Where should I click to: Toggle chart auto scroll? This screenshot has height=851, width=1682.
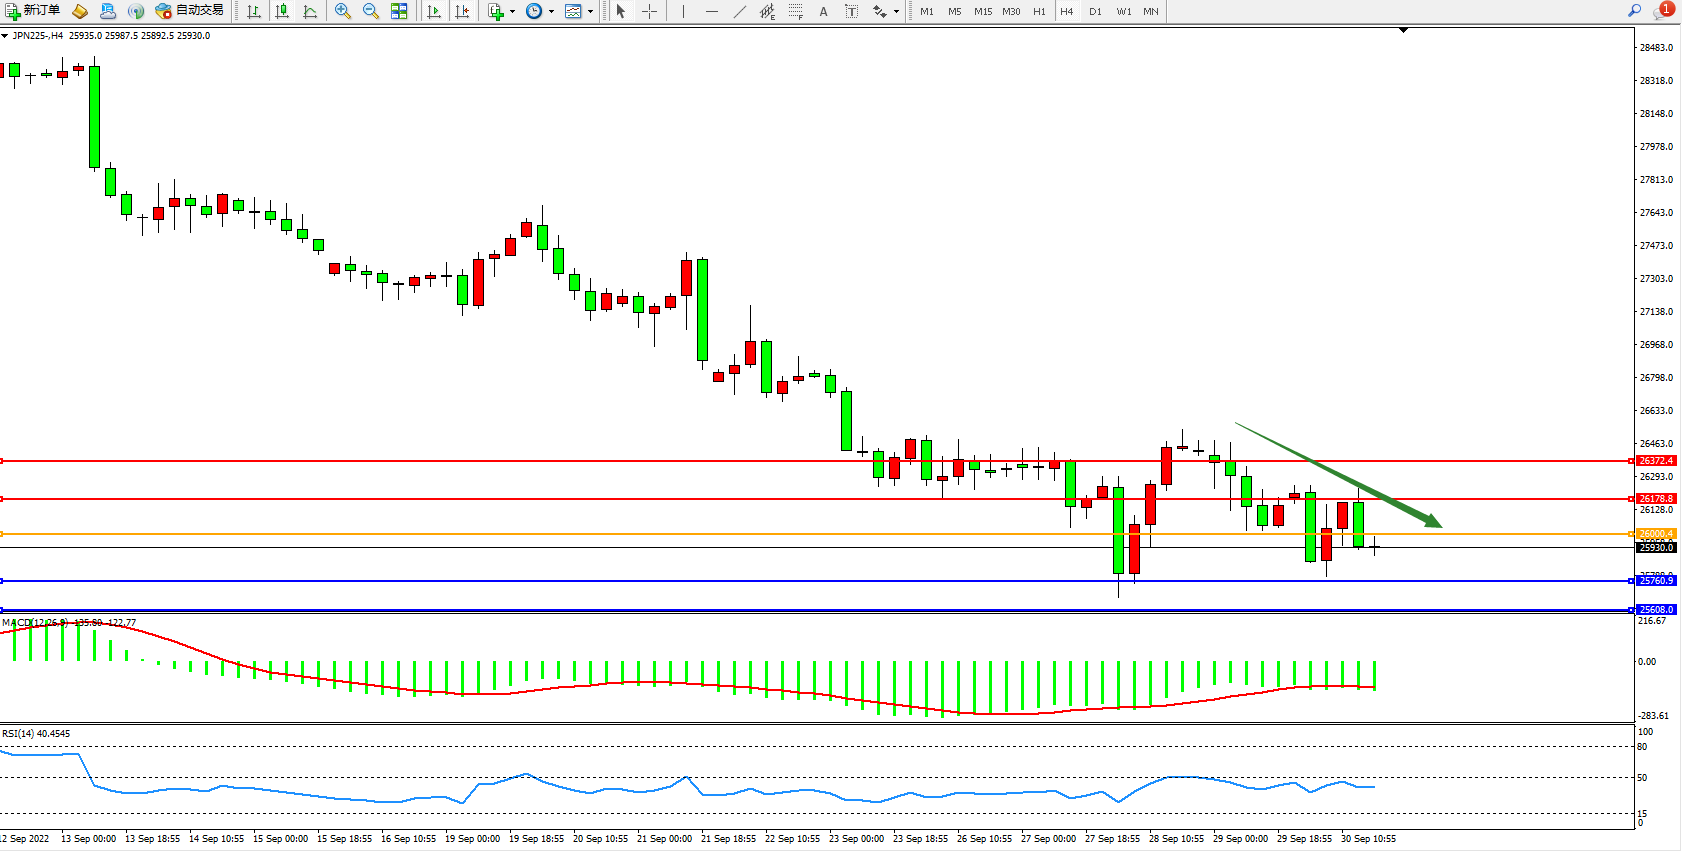point(434,11)
